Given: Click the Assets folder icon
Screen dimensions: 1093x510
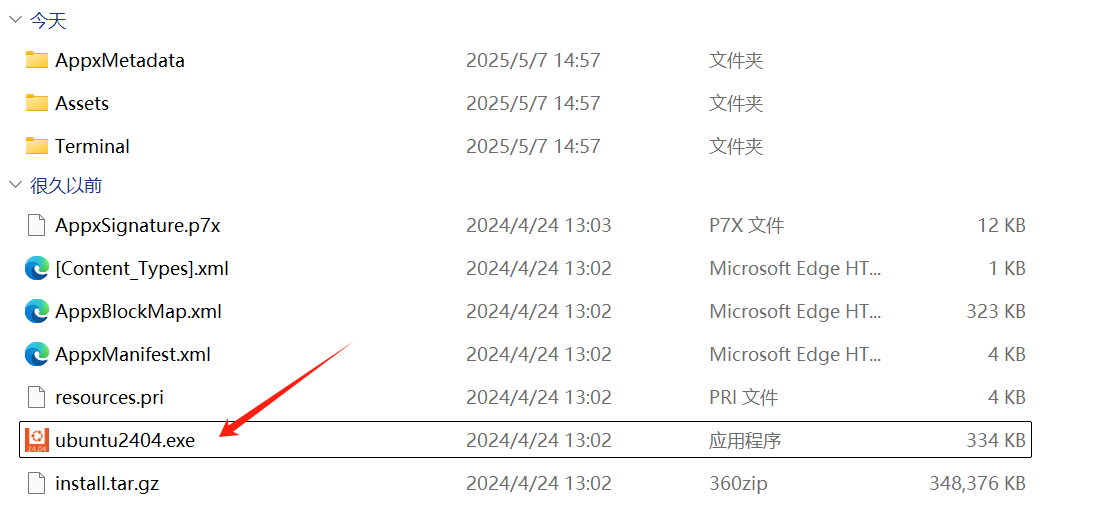Looking at the screenshot, I should (36, 103).
